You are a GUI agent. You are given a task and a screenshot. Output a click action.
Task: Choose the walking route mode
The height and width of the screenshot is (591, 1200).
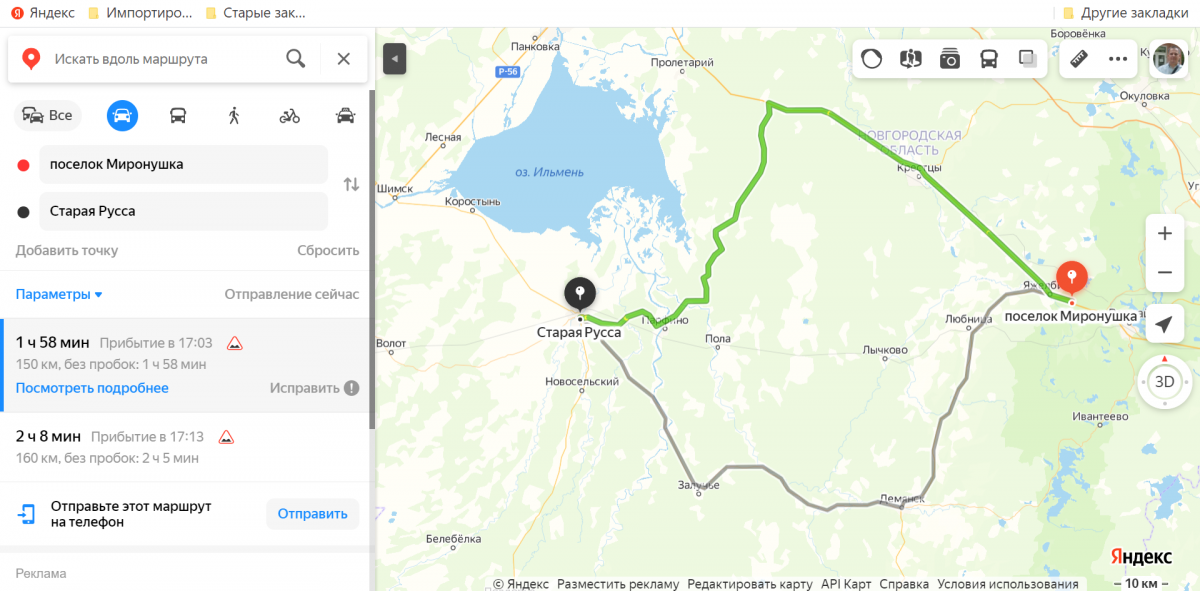click(234, 115)
